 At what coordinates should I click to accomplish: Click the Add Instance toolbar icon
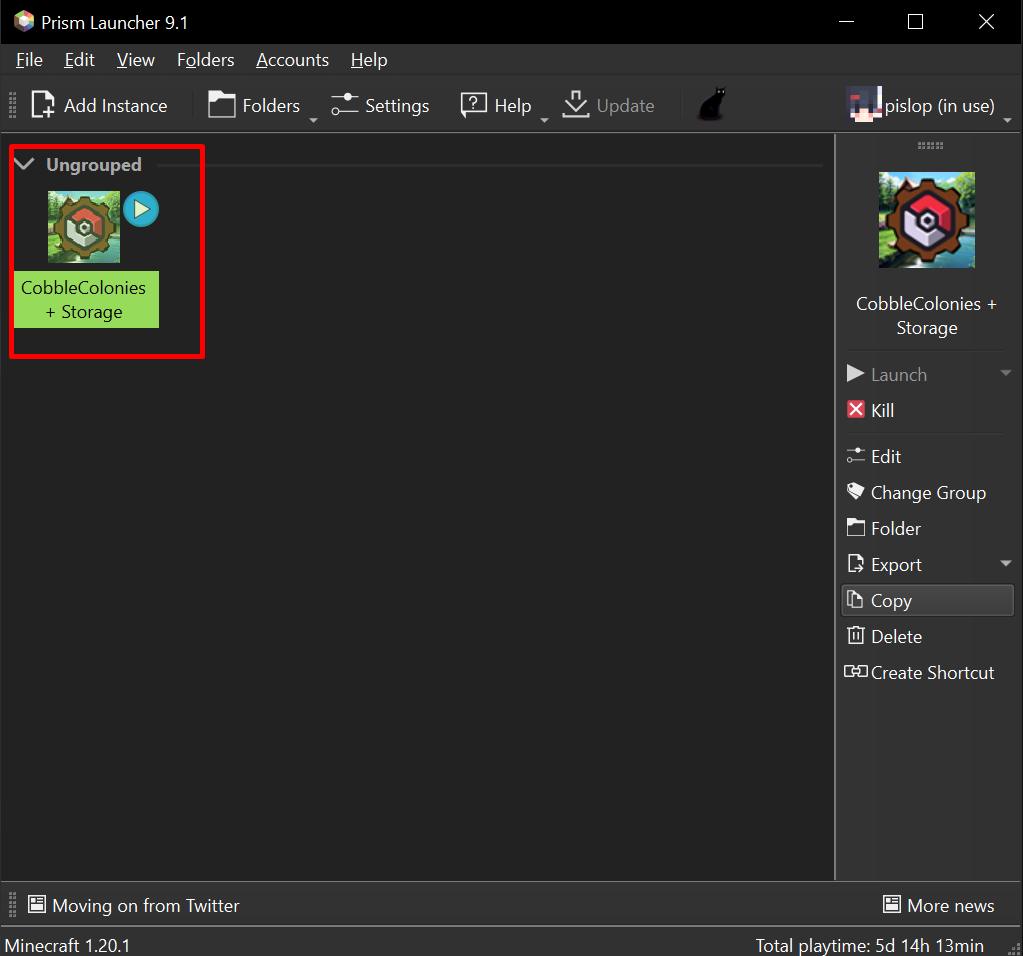pyautogui.click(x=44, y=105)
